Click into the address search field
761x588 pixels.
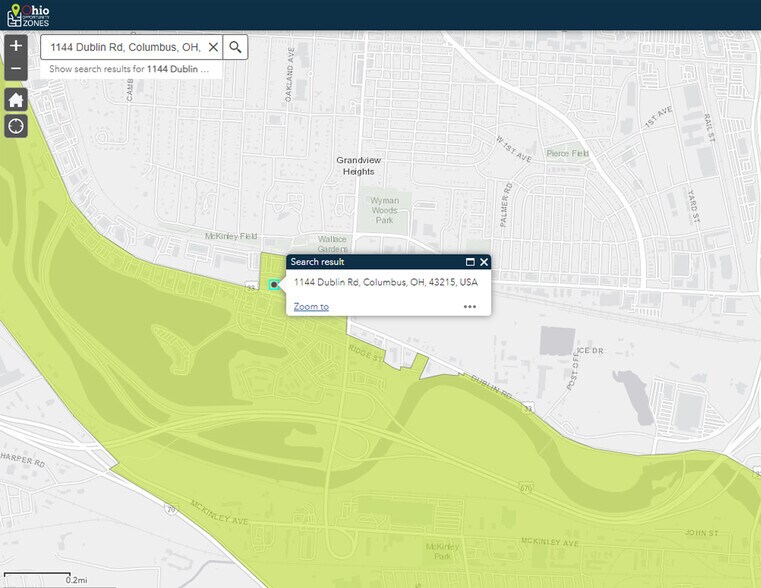pos(122,47)
